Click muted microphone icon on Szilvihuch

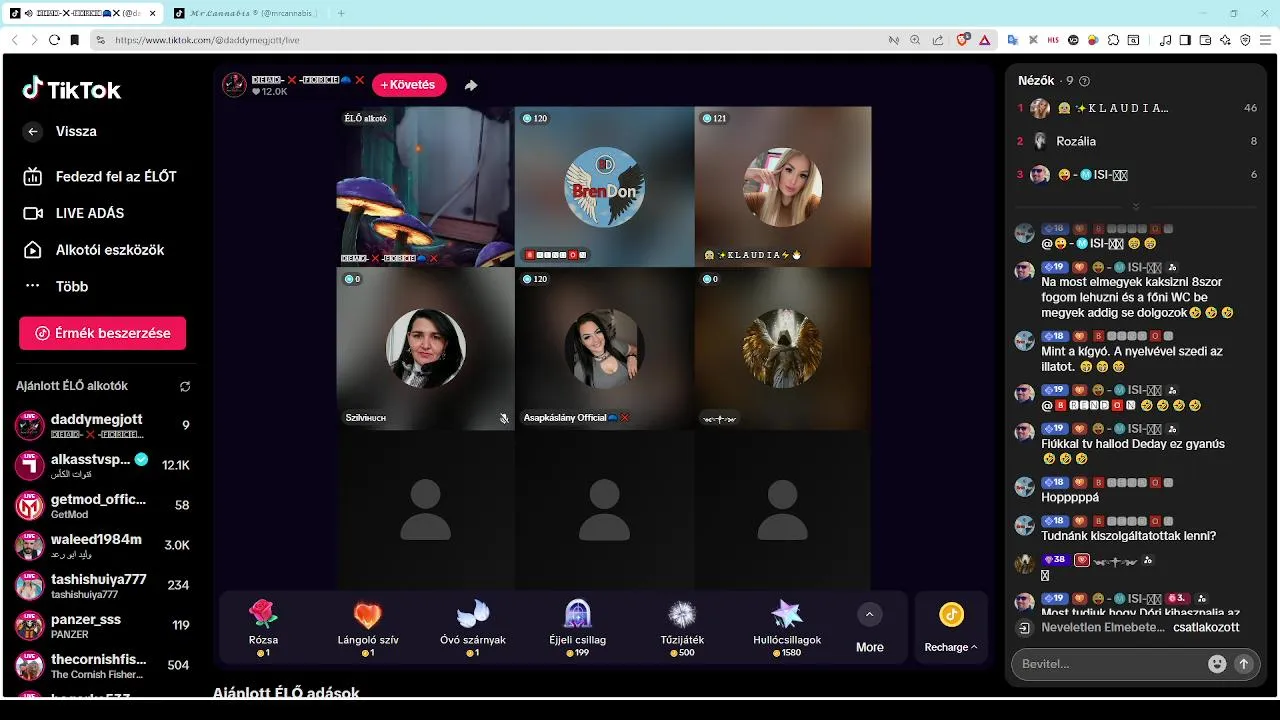coord(504,419)
